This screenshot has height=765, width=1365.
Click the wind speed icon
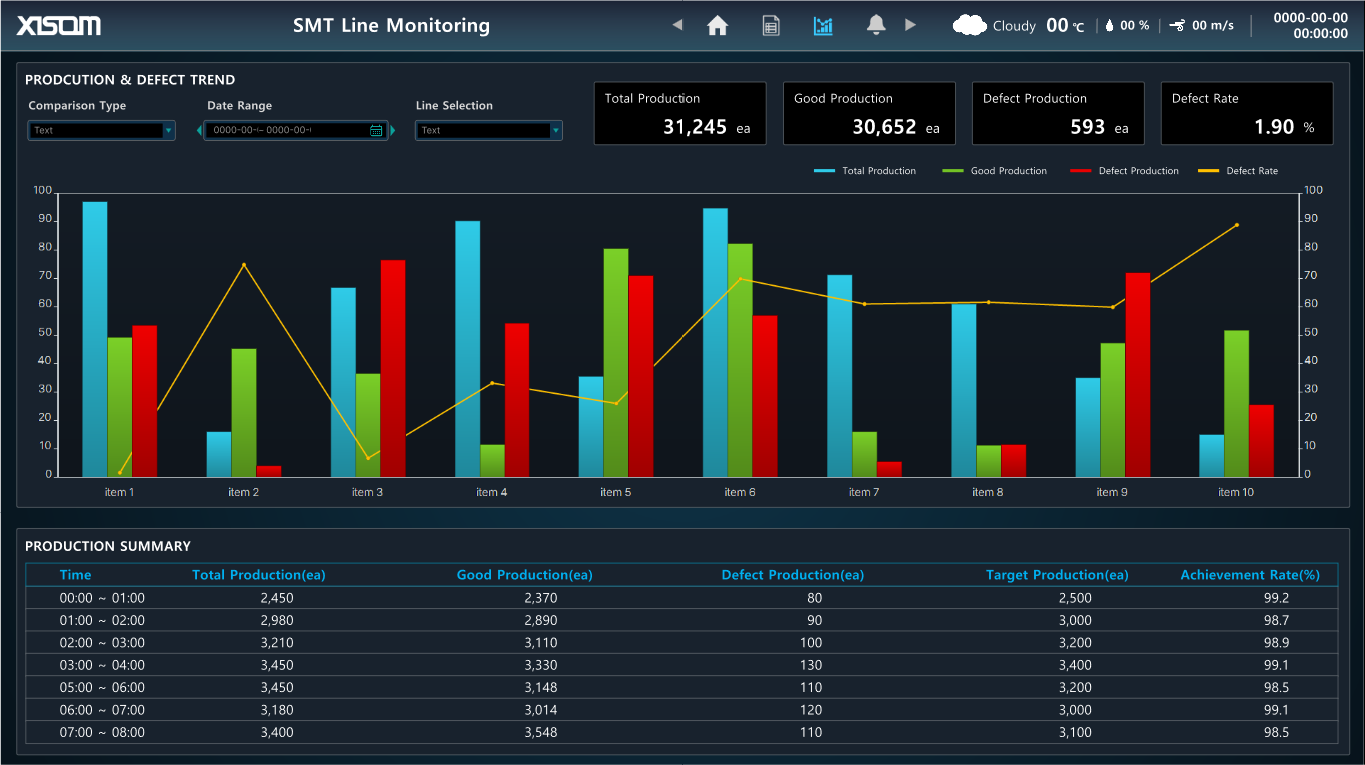click(x=1177, y=26)
